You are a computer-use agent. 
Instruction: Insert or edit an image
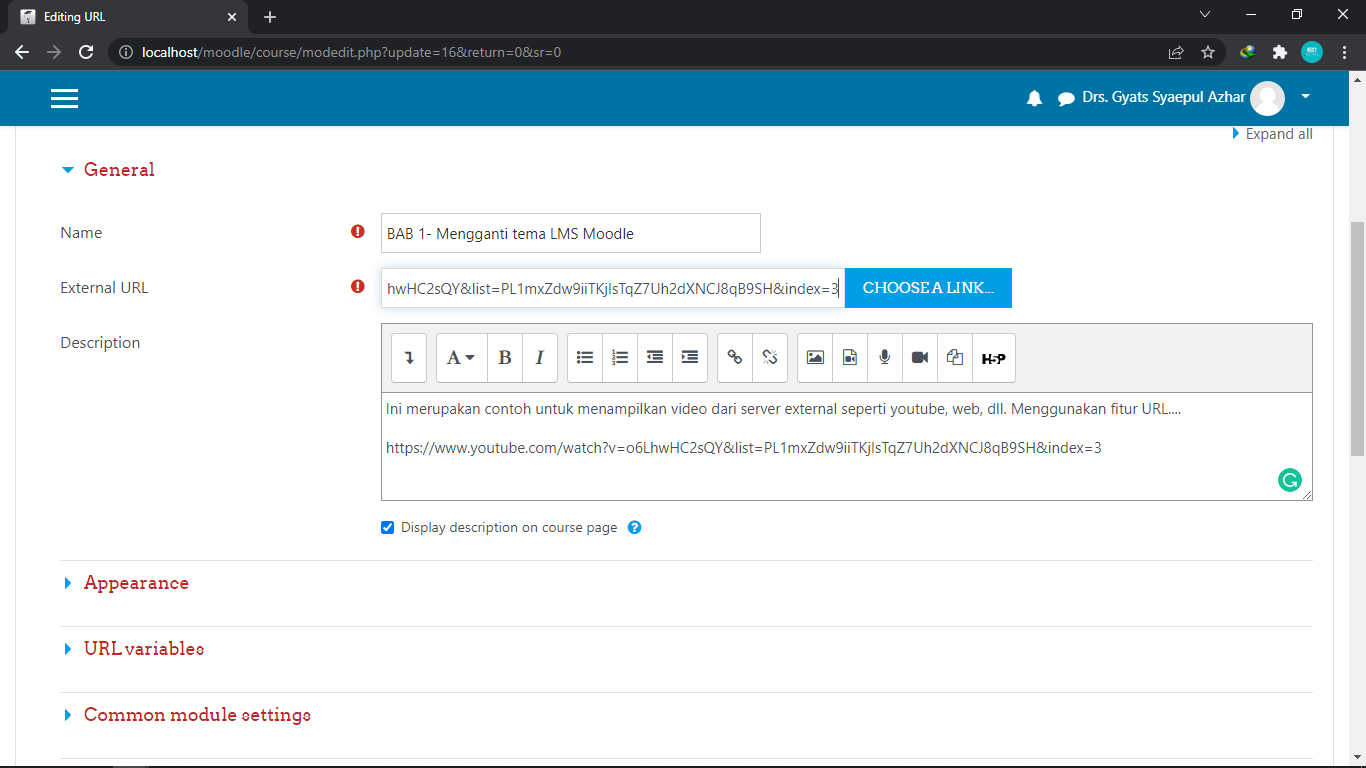[815, 358]
